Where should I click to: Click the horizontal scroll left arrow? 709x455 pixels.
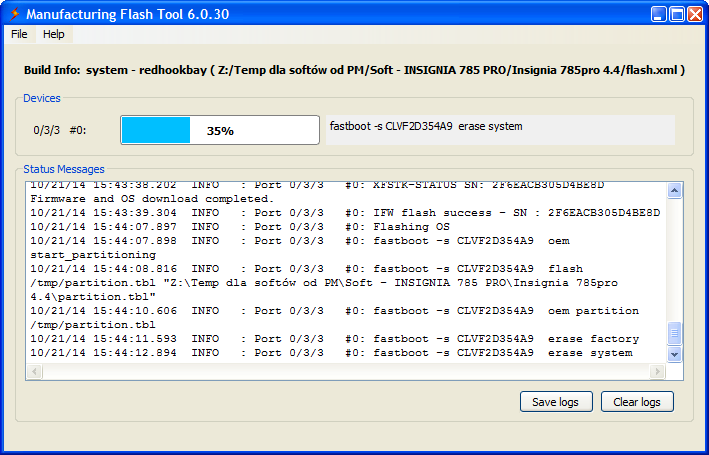pyautogui.click(x=34, y=371)
